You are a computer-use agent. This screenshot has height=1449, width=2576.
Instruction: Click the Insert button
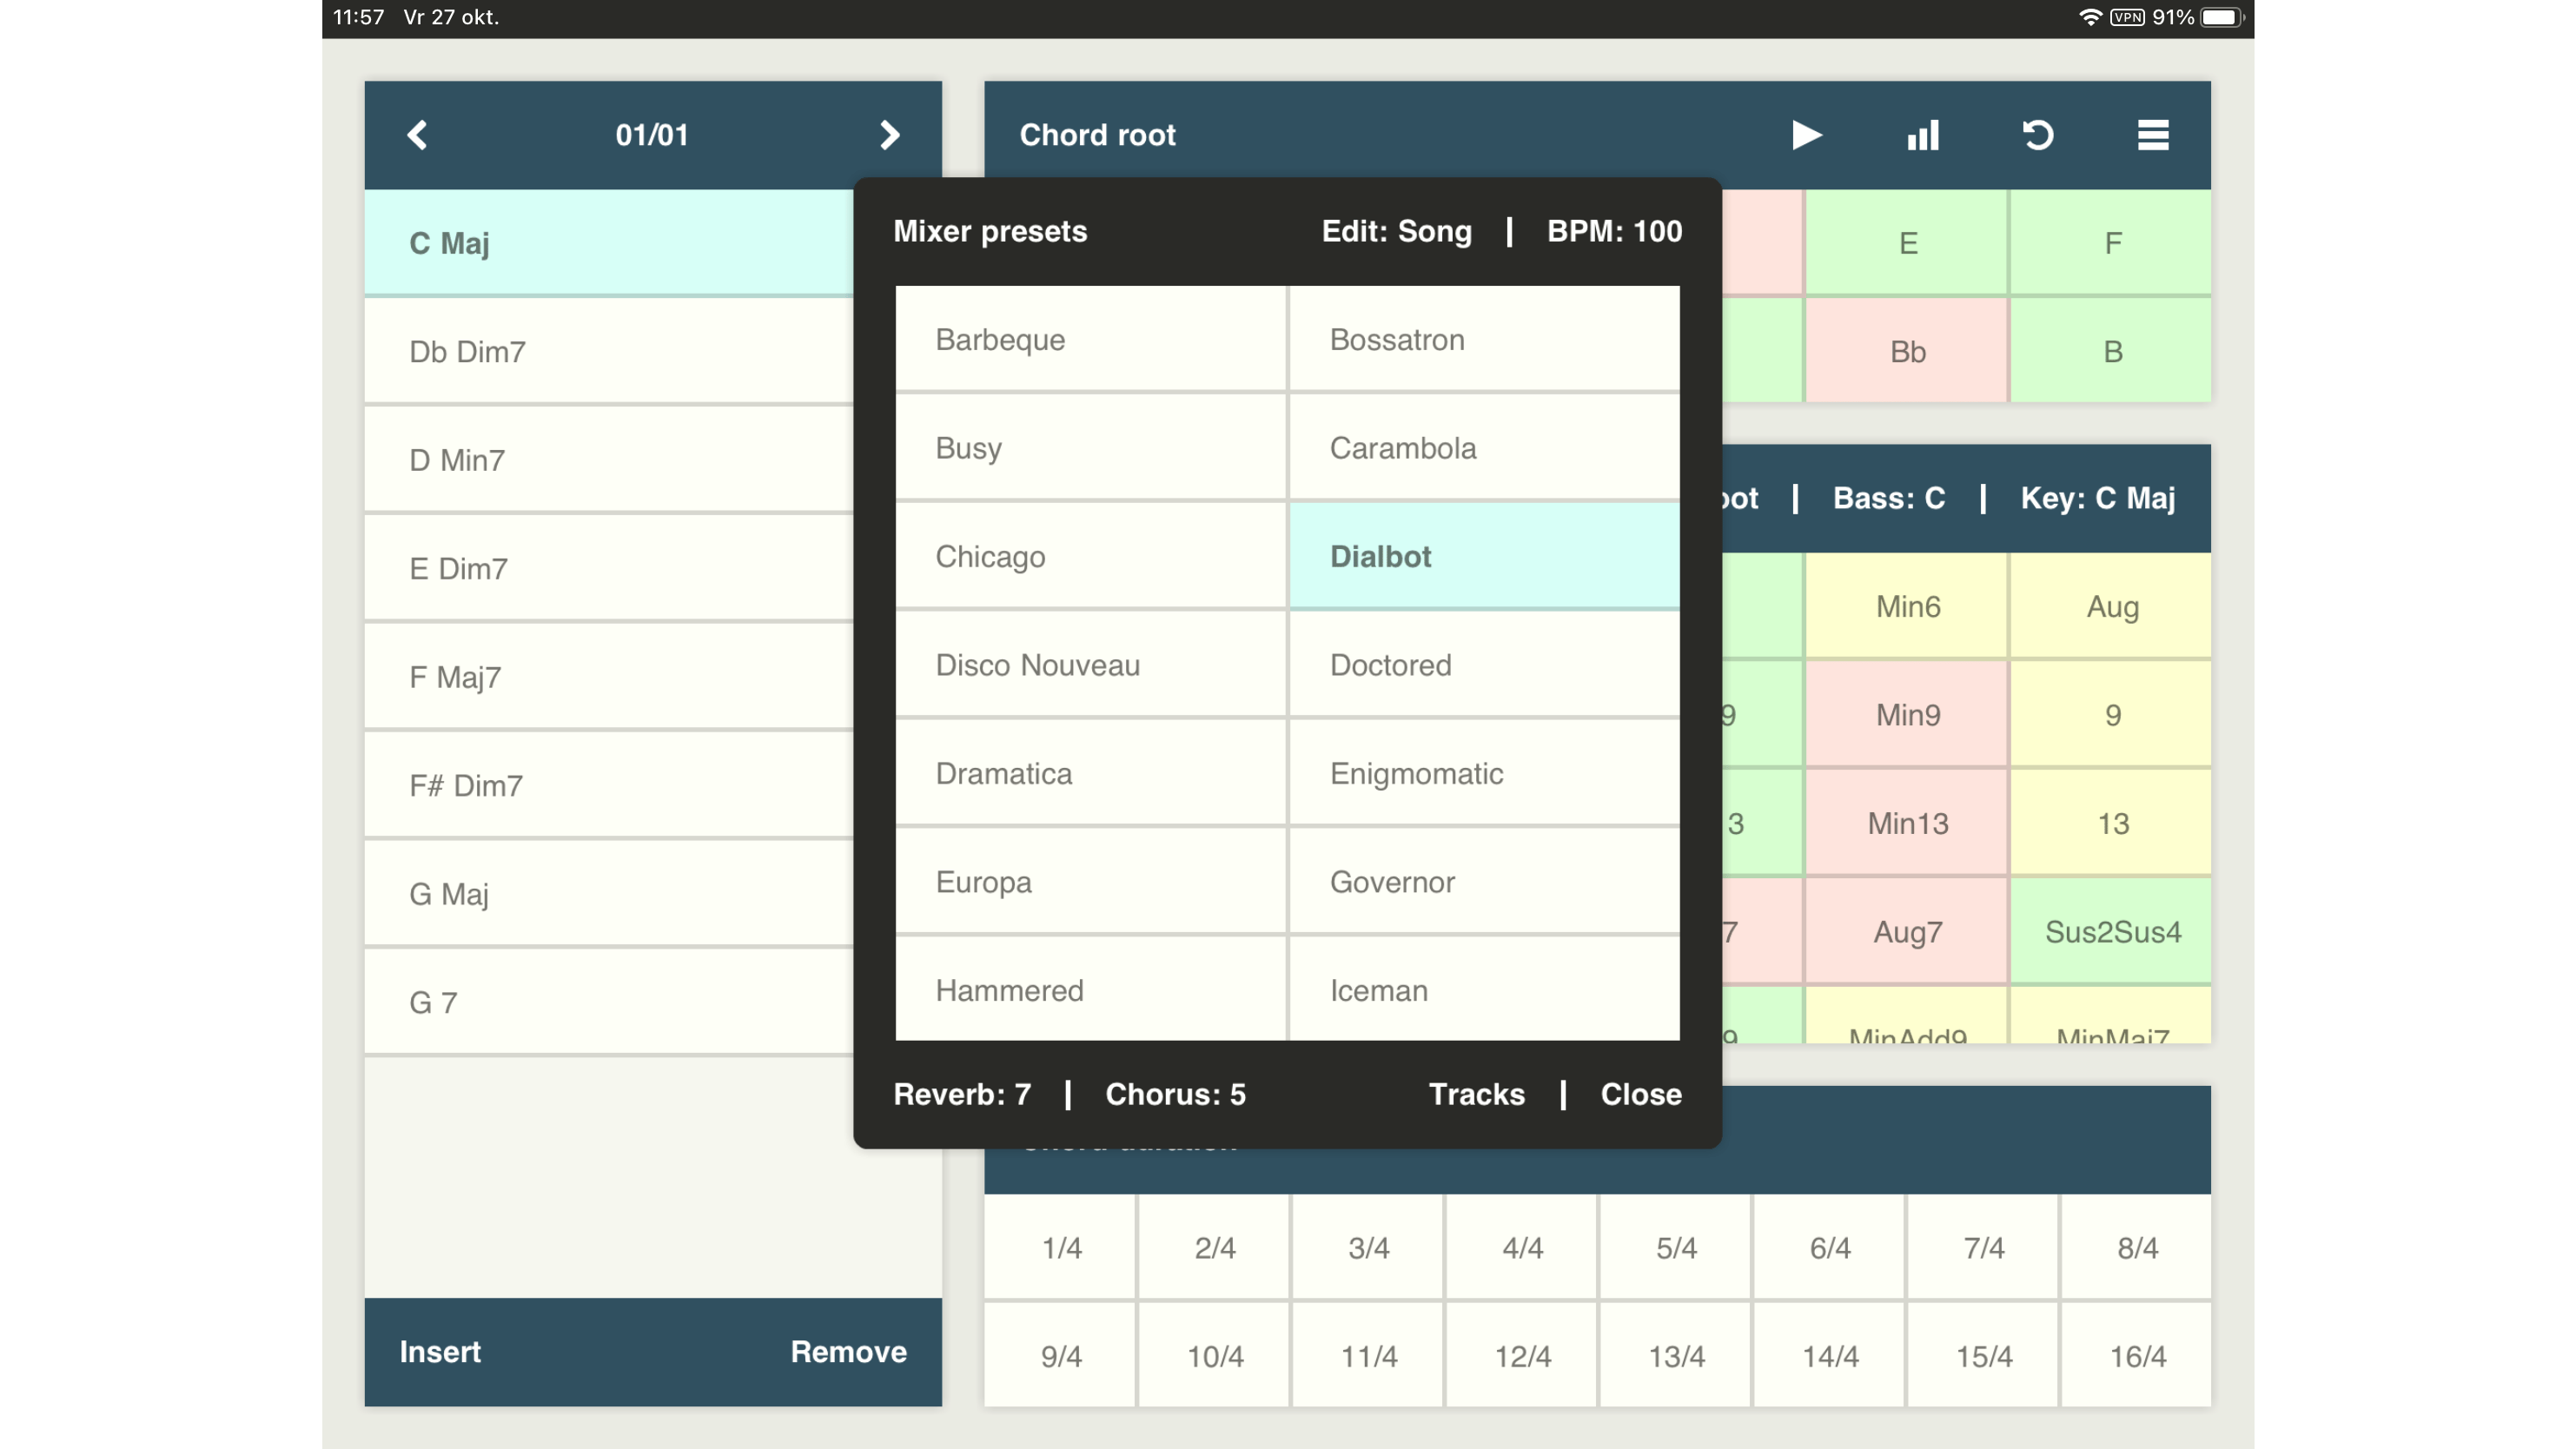tap(440, 1352)
